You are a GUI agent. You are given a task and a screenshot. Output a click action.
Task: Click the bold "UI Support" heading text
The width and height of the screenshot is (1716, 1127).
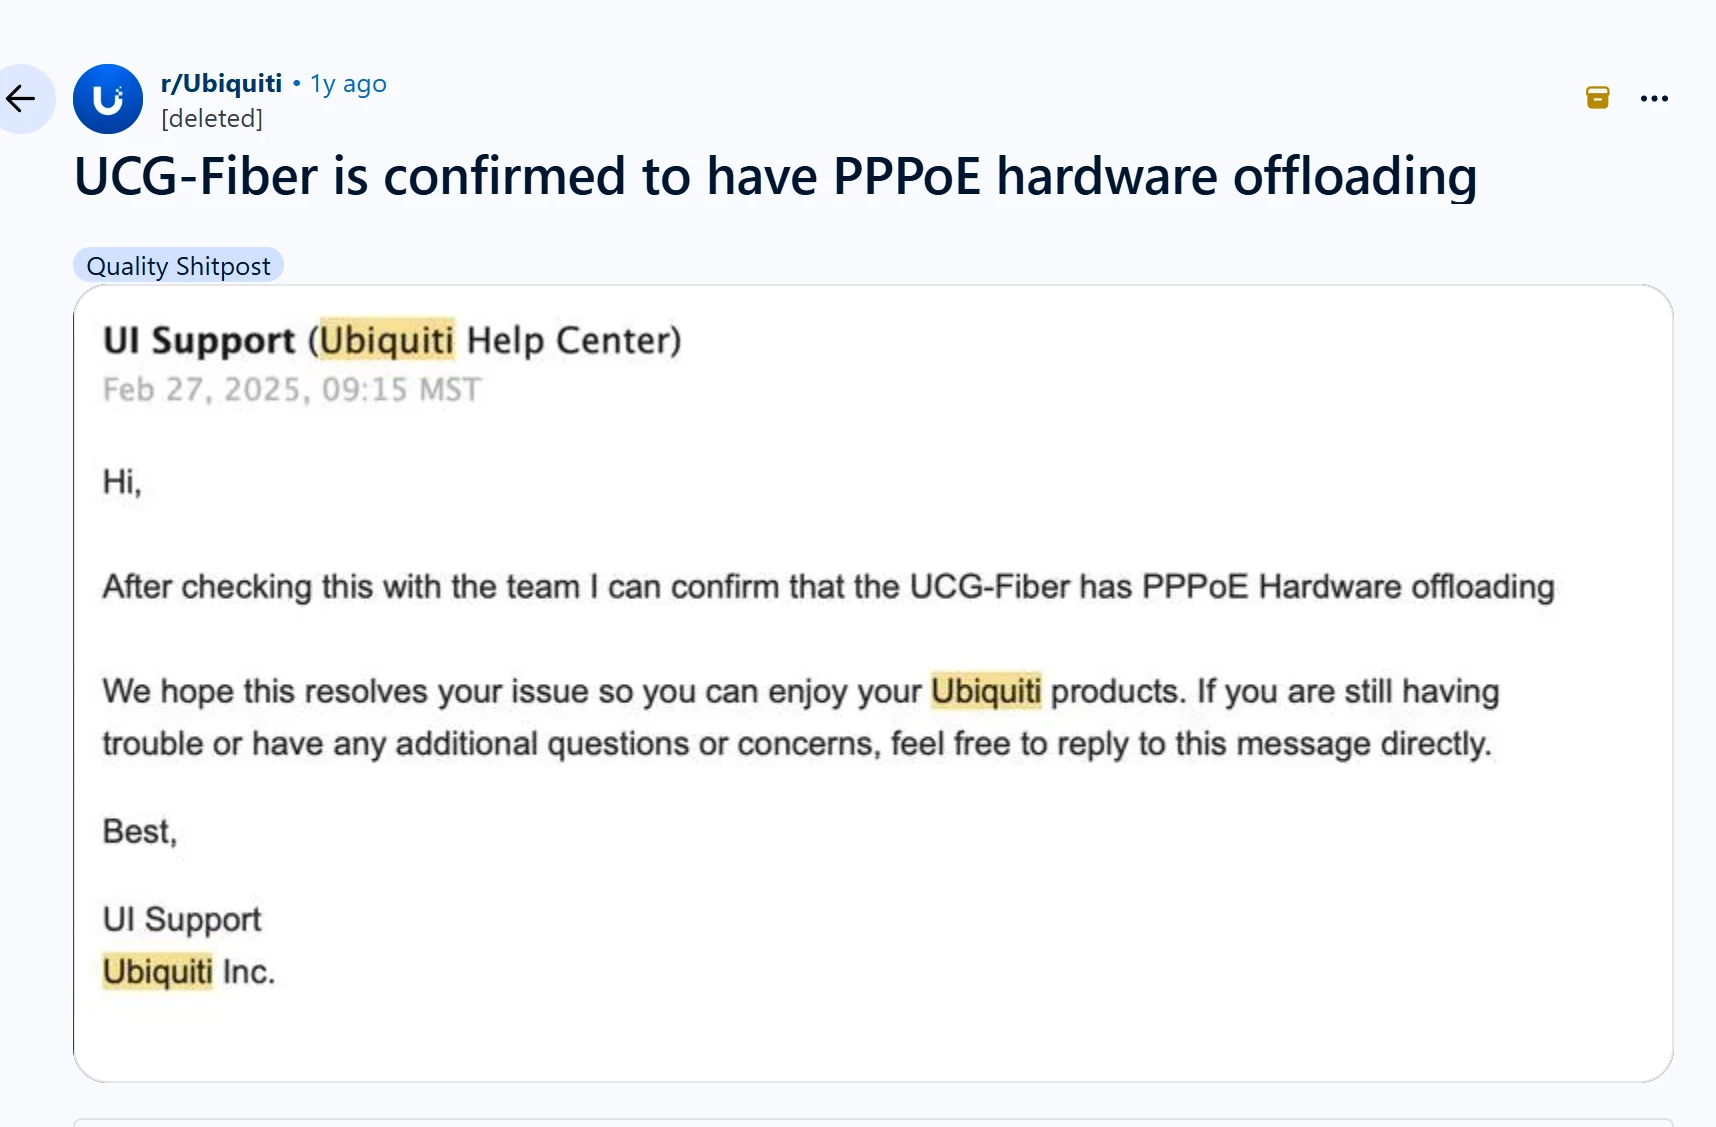[x=199, y=340]
